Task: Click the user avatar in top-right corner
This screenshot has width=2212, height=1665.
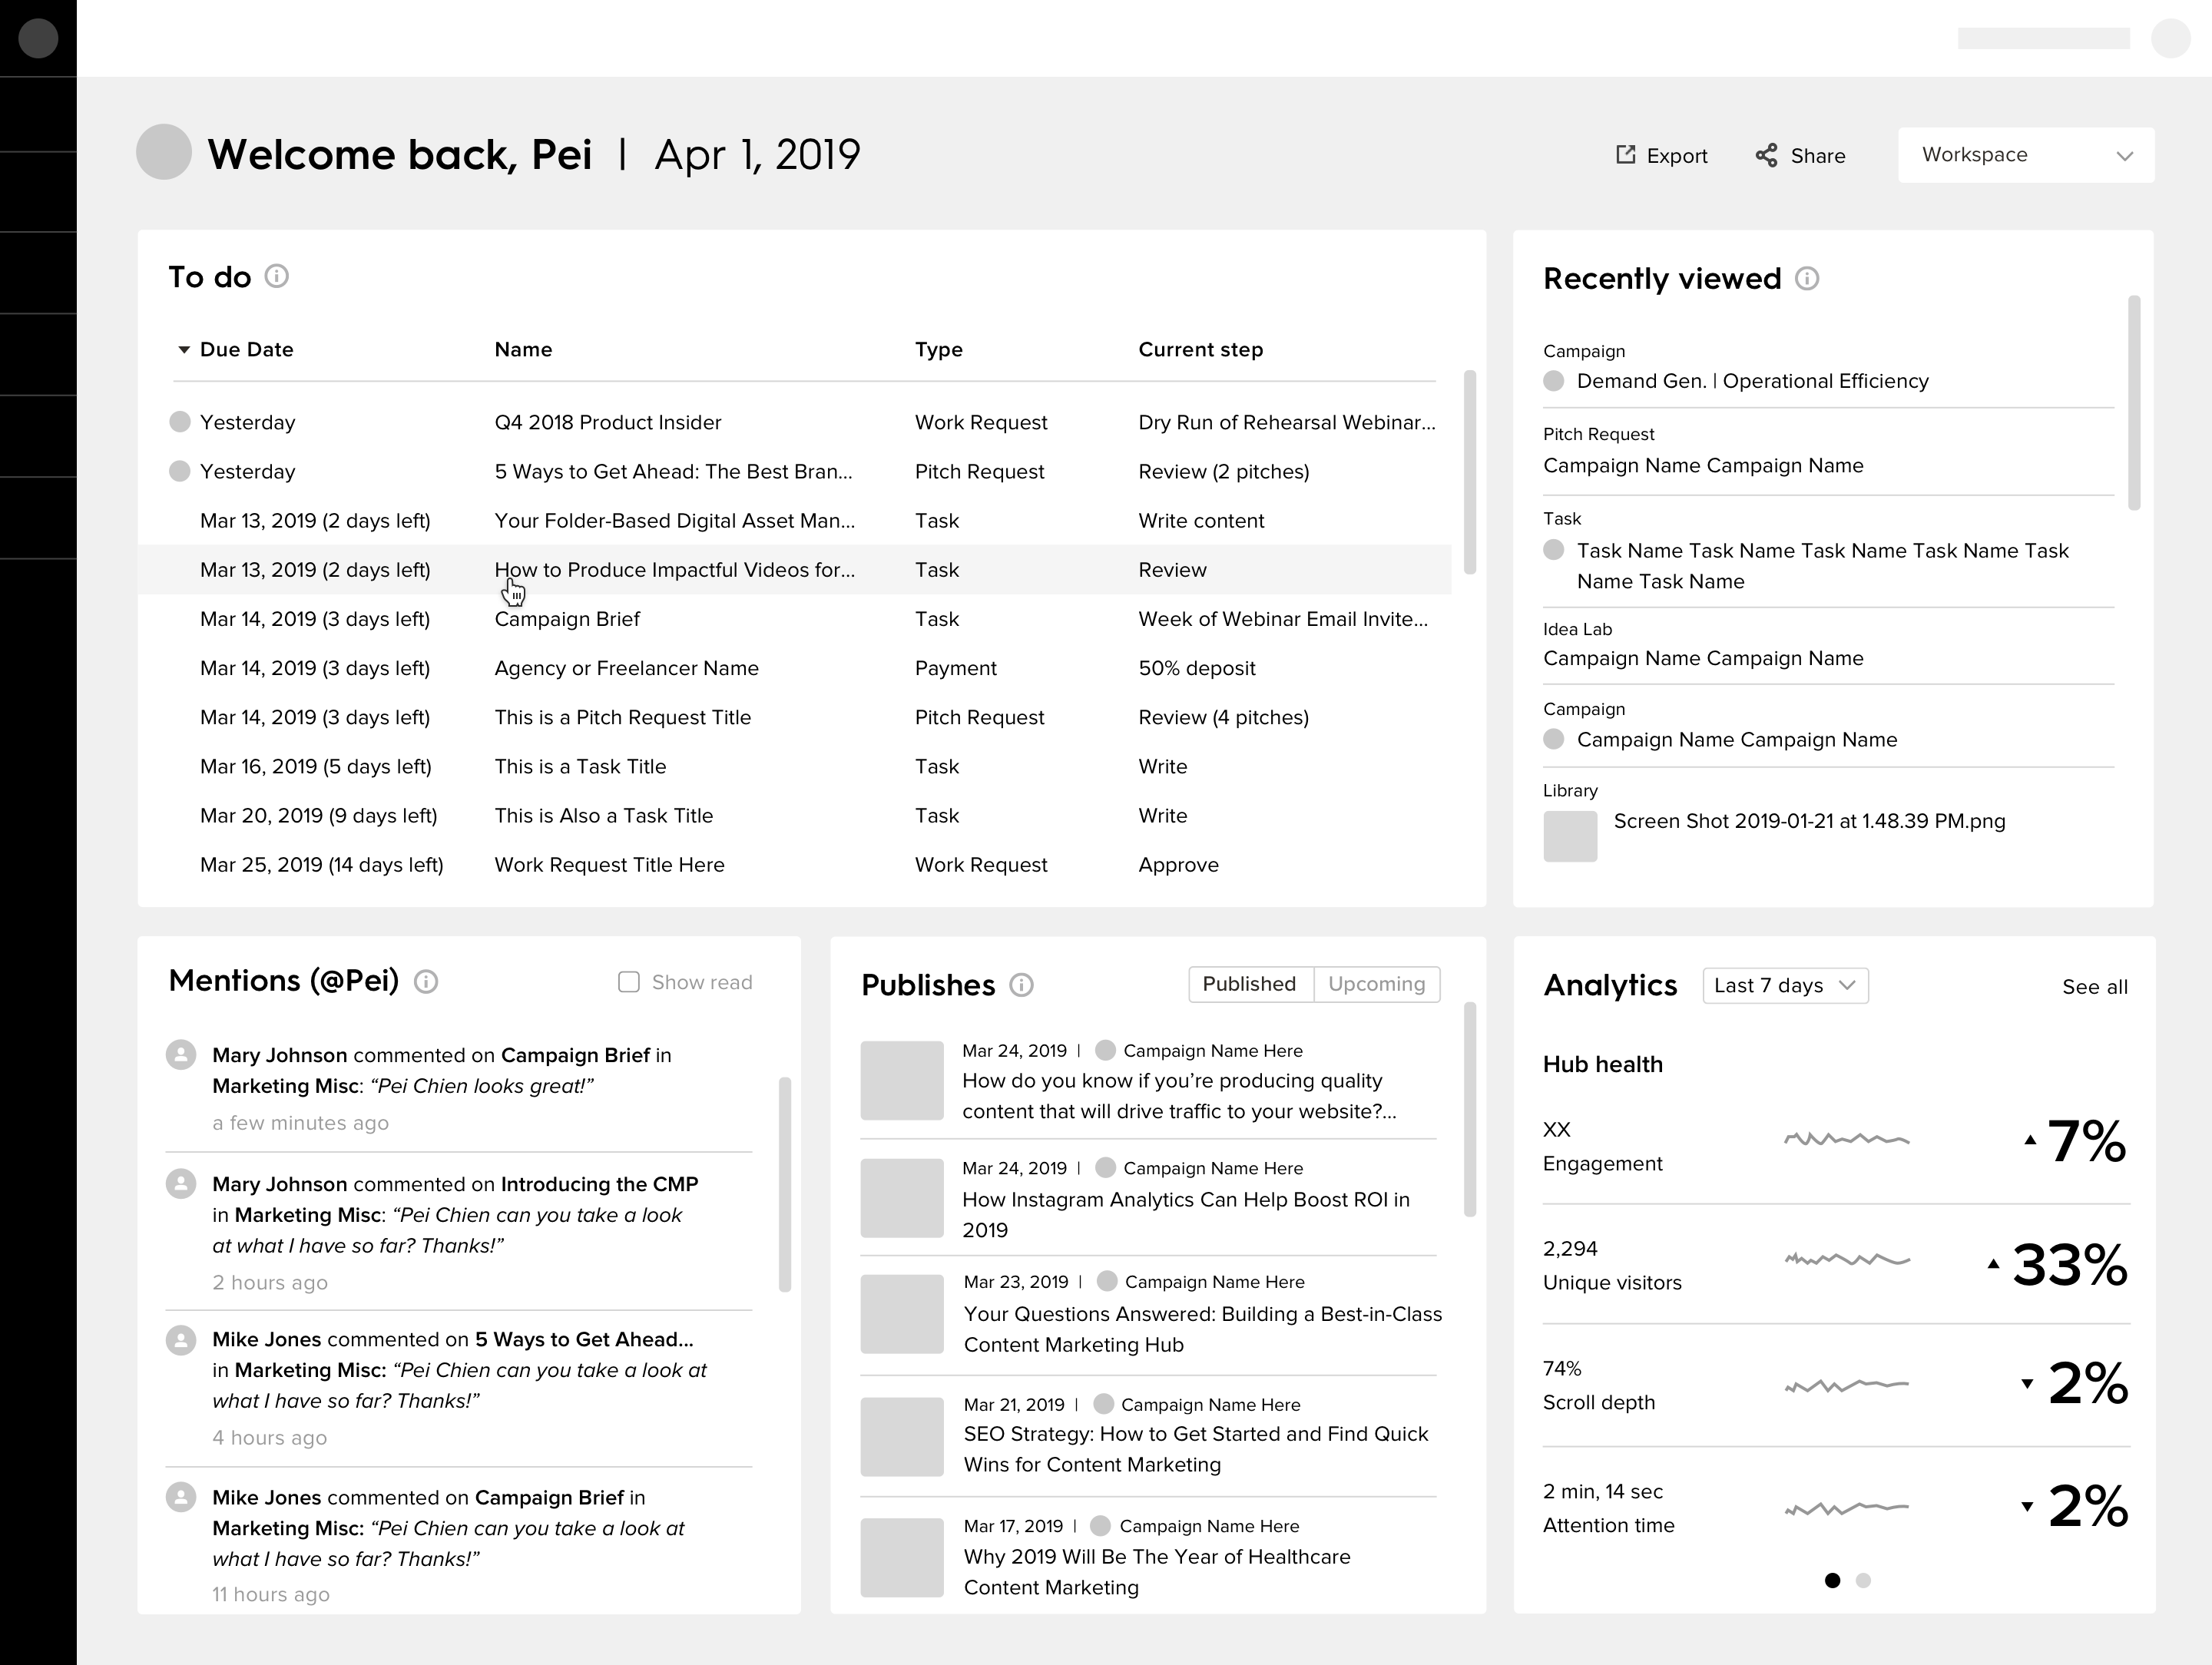Action: [x=2170, y=39]
